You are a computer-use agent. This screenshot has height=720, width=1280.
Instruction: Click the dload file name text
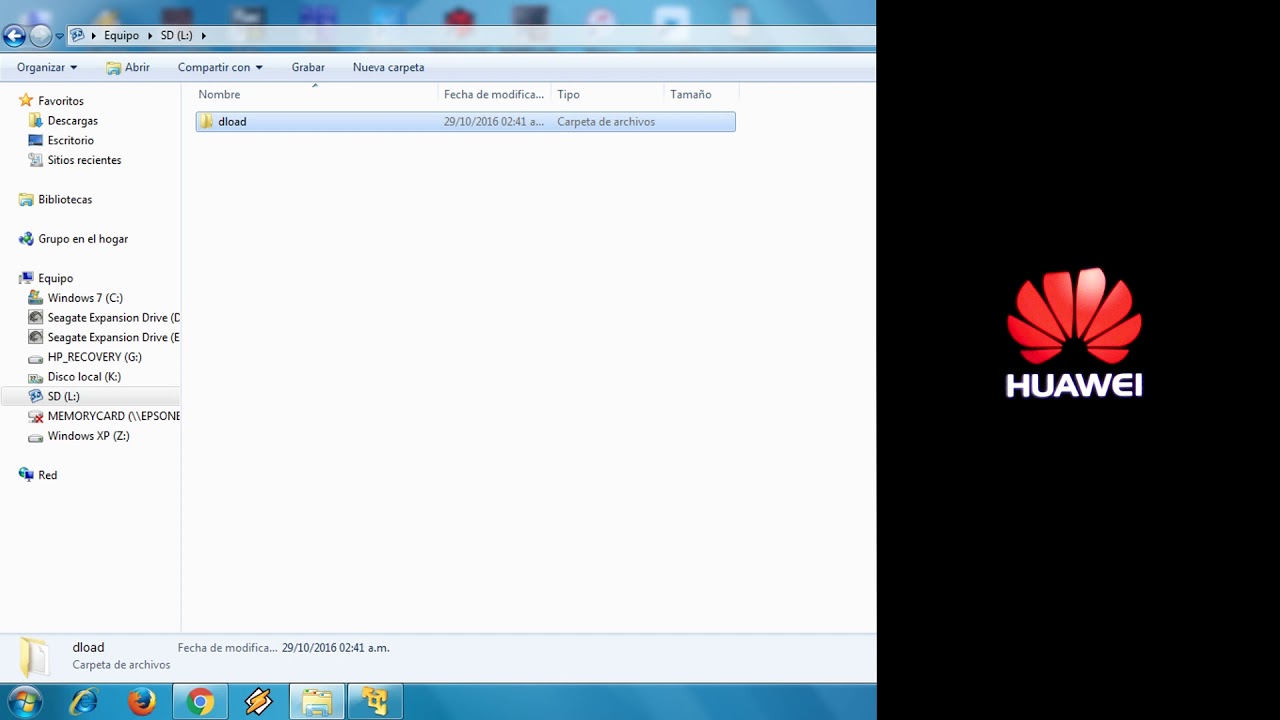[232, 121]
